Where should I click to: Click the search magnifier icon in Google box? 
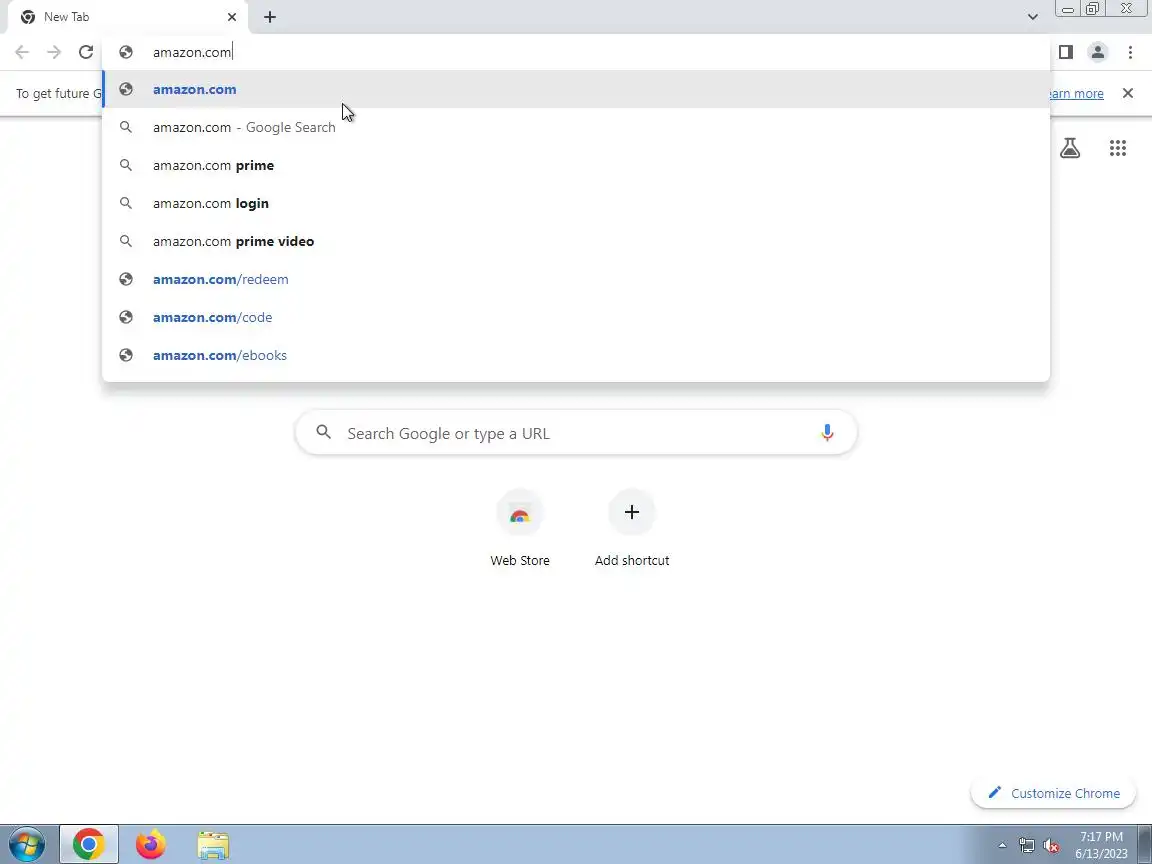pos(323,432)
